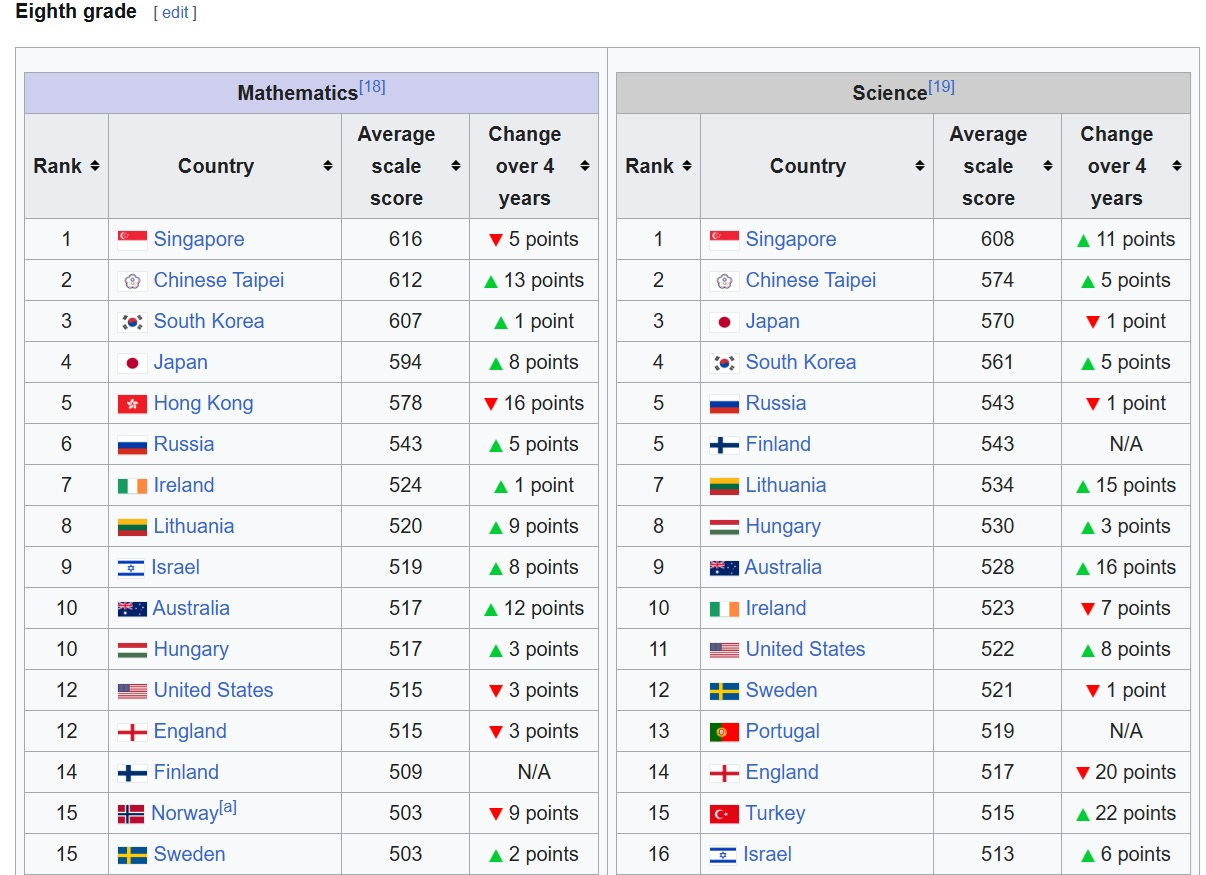The image size is (1206, 875).
Task: Click the Sweden flag in Science table
Action: tap(724, 690)
